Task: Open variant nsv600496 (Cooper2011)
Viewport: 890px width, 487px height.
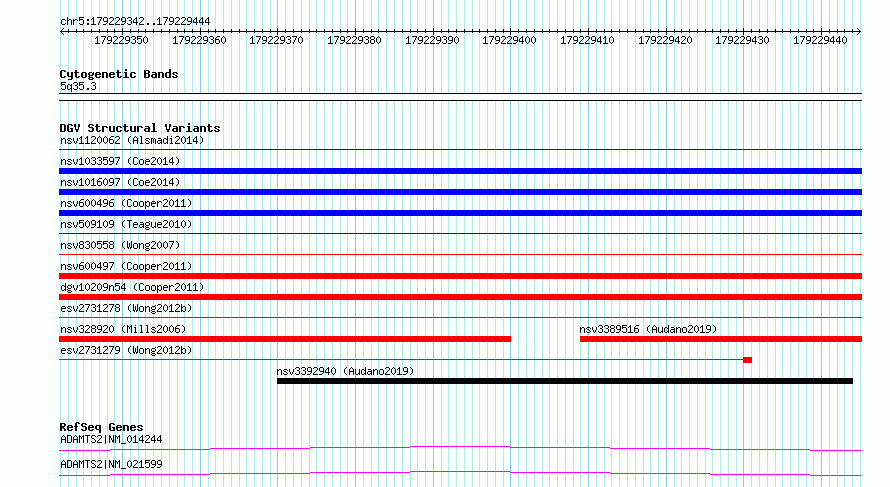Action: point(126,203)
